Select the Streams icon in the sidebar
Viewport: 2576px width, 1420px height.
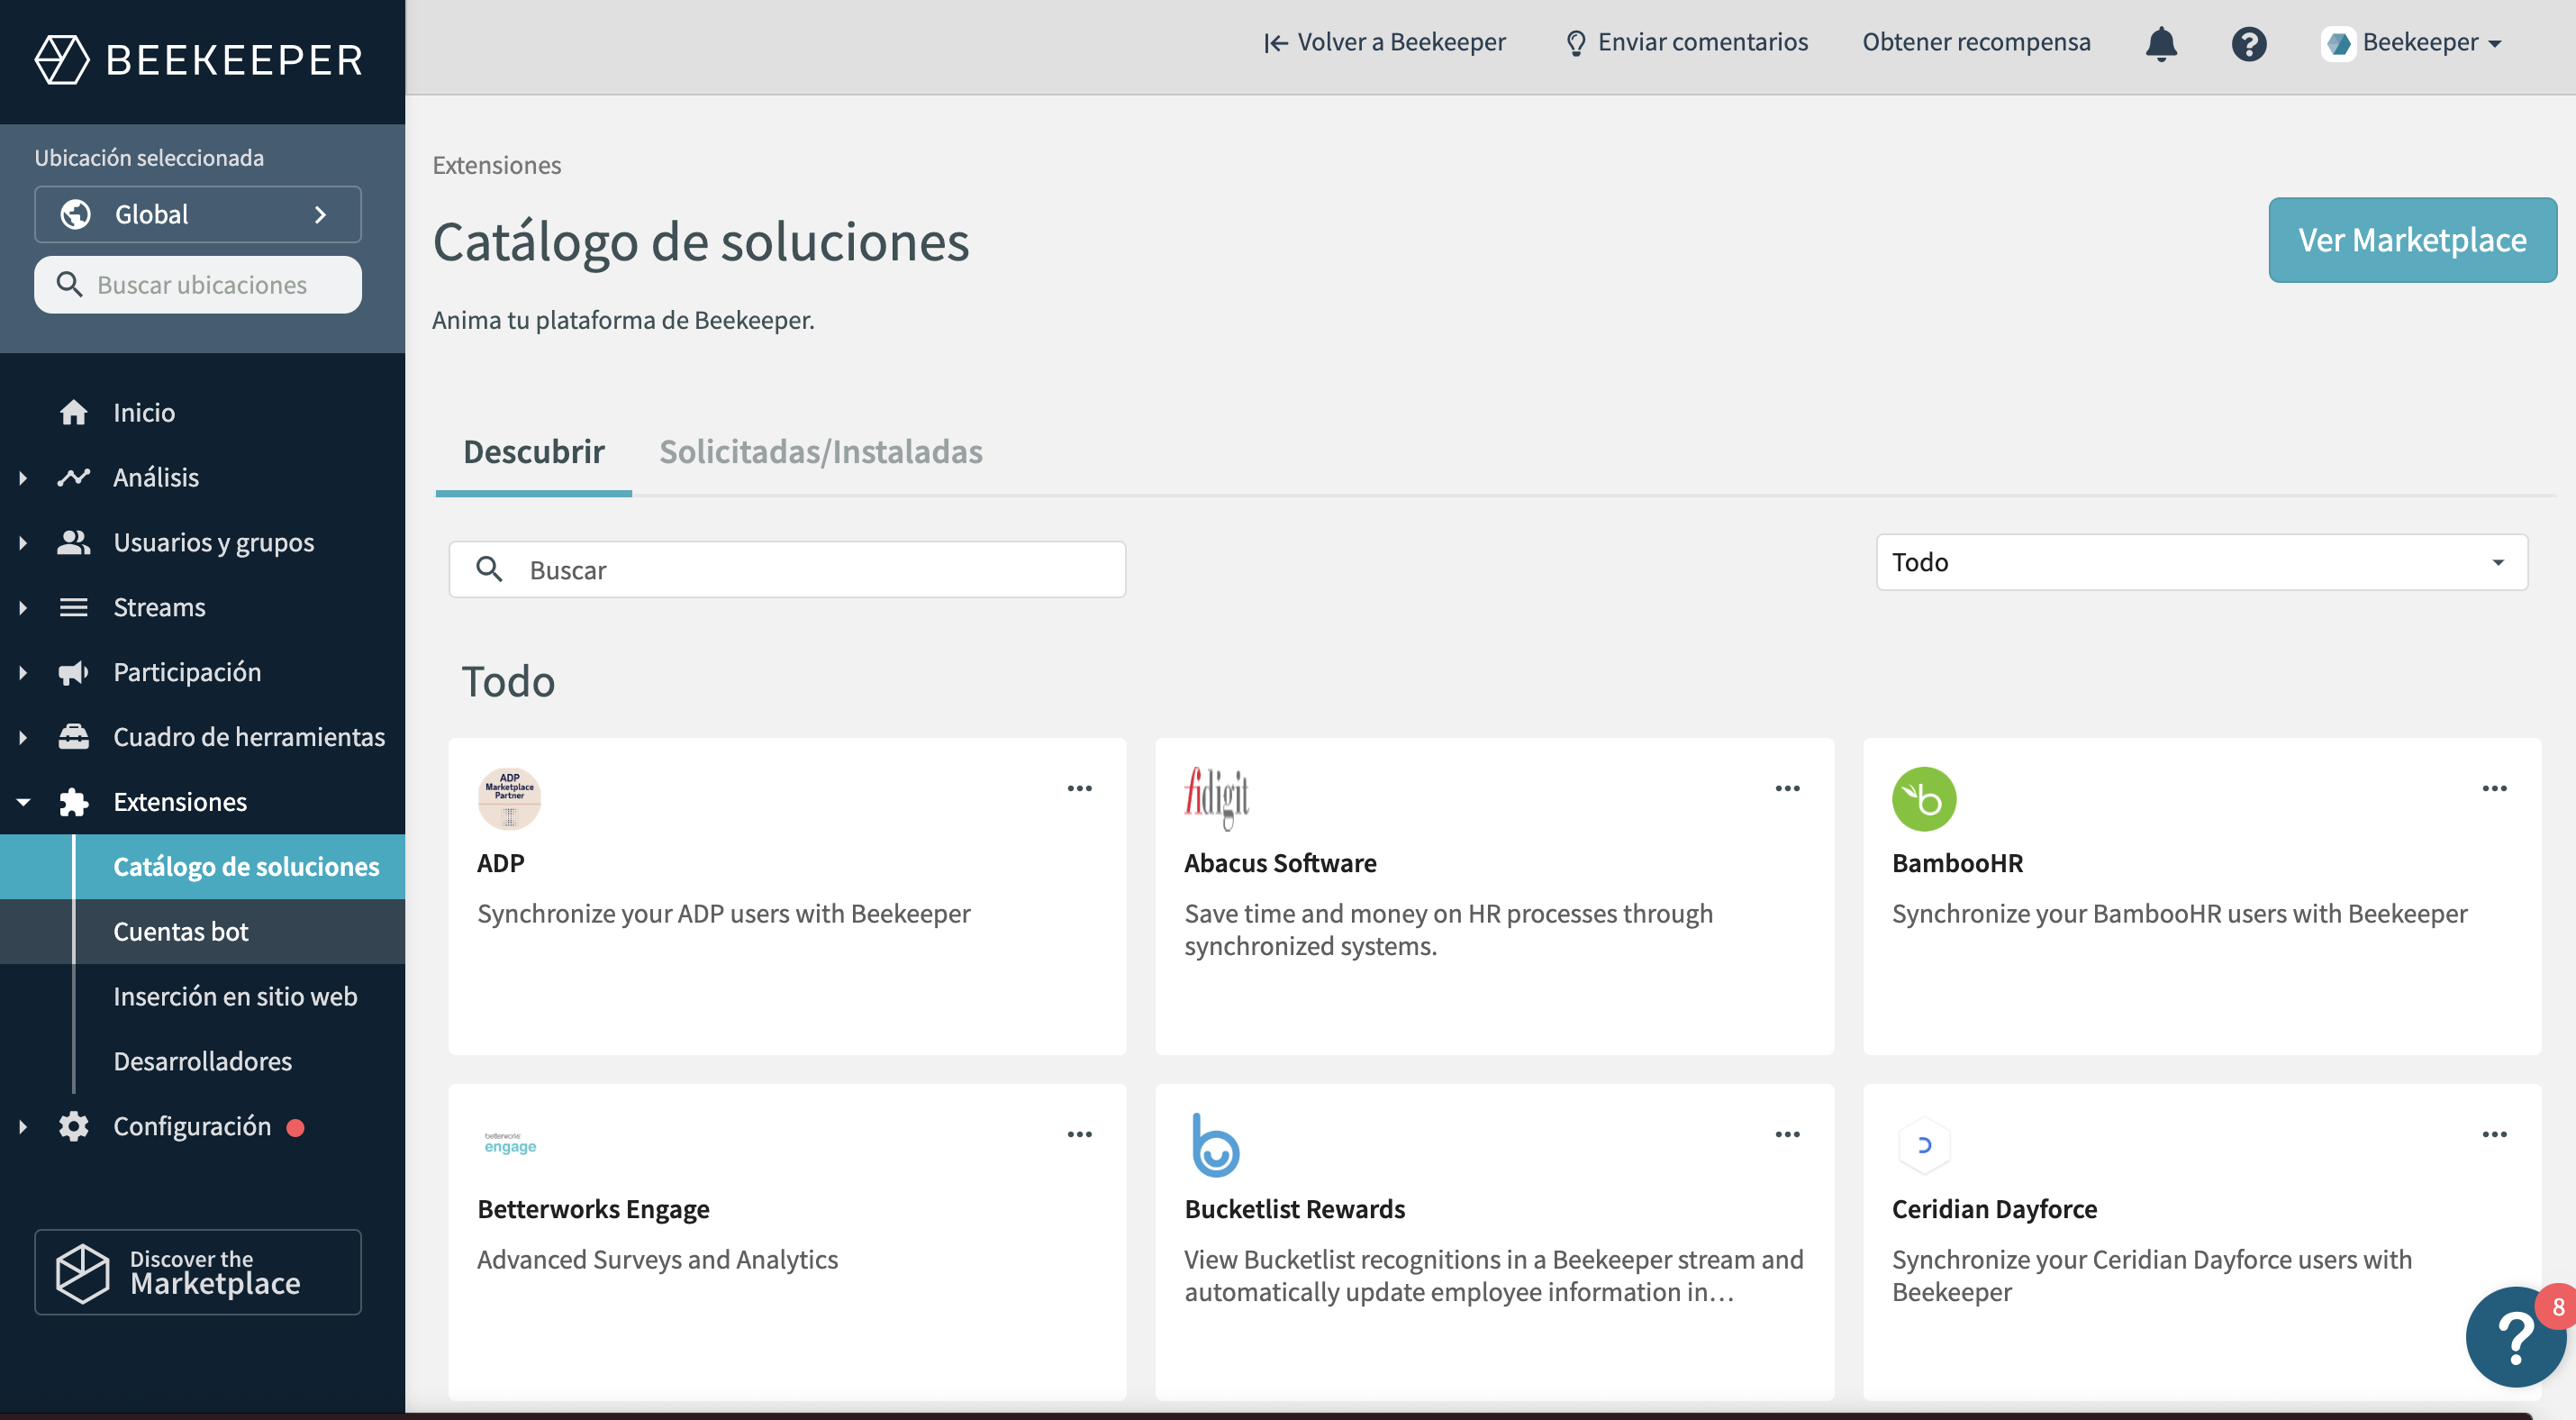[x=75, y=606]
